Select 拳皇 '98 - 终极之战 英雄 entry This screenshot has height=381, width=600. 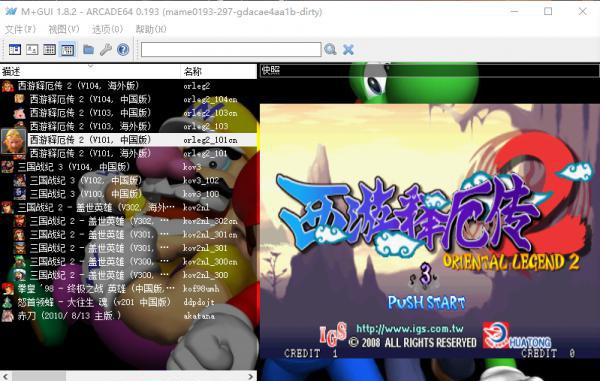tap(96, 288)
